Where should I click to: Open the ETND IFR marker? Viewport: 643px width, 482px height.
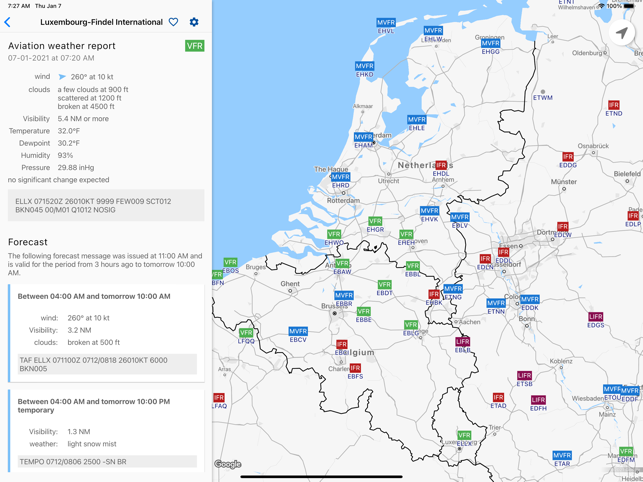pyautogui.click(x=613, y=105)
